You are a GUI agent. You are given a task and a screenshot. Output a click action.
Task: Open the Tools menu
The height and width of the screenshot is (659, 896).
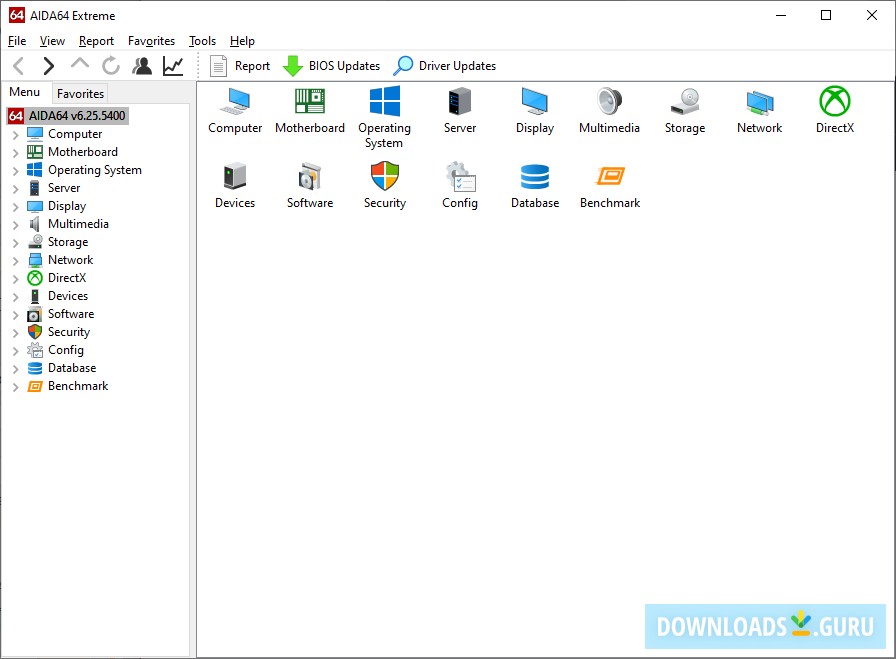pos(202,41)
